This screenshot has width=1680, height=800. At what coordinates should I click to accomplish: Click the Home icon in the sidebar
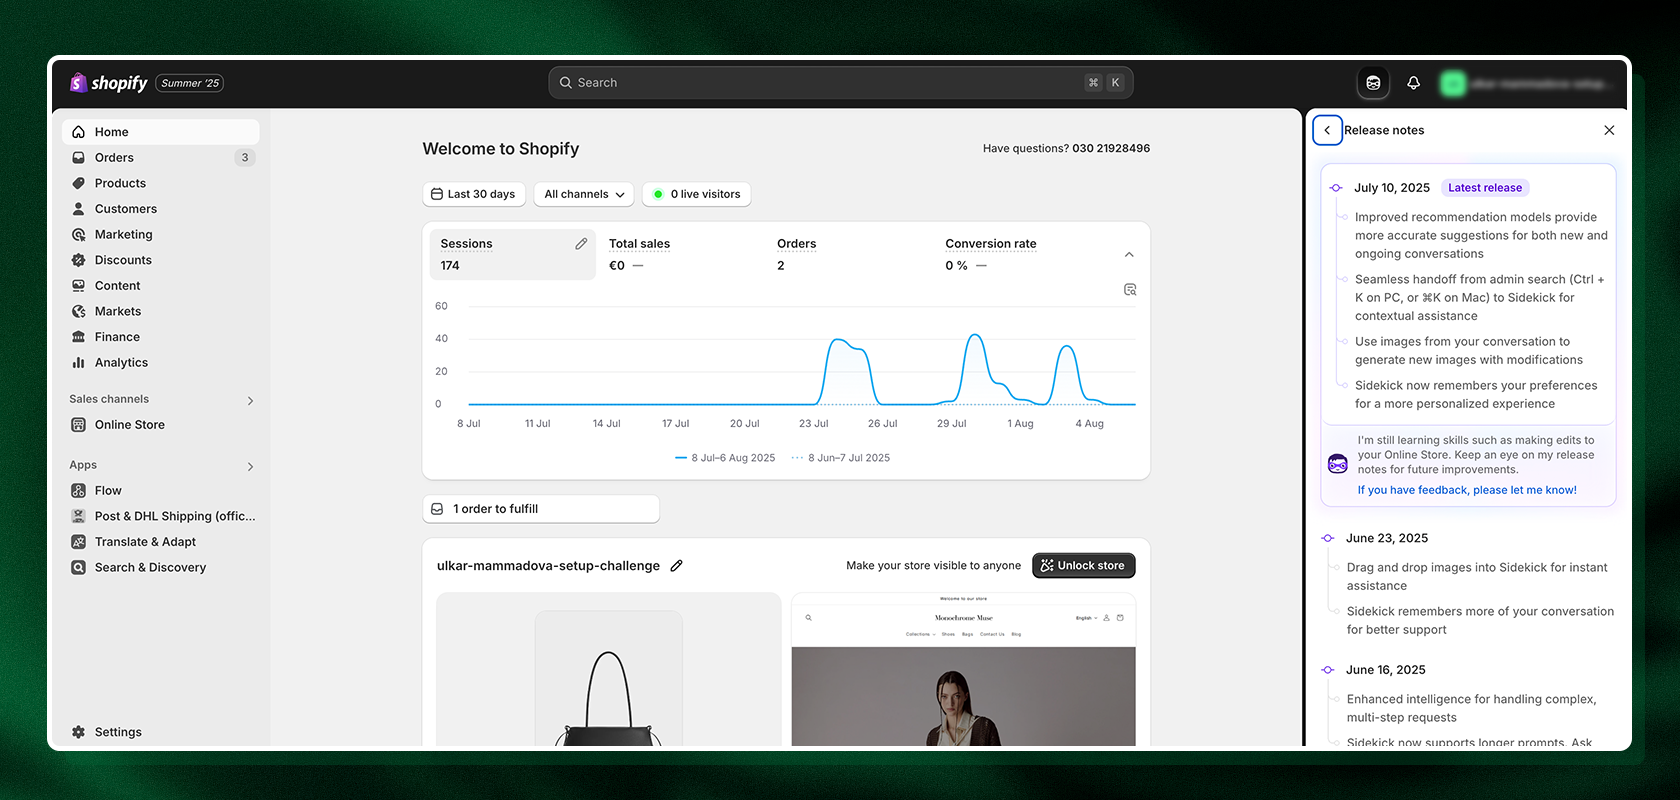(x=78, y=132)
